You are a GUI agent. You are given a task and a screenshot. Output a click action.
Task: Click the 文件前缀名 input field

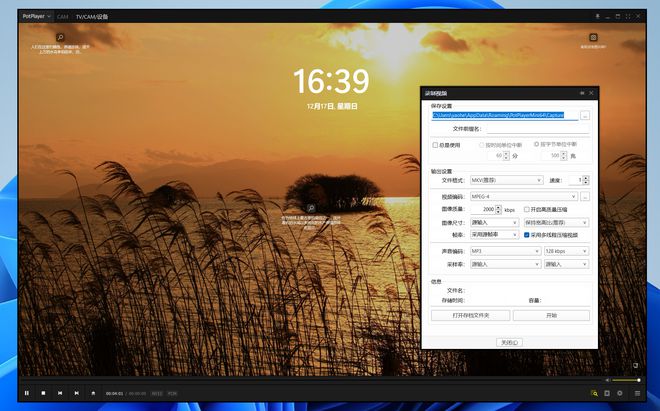[x=538, y=129]
